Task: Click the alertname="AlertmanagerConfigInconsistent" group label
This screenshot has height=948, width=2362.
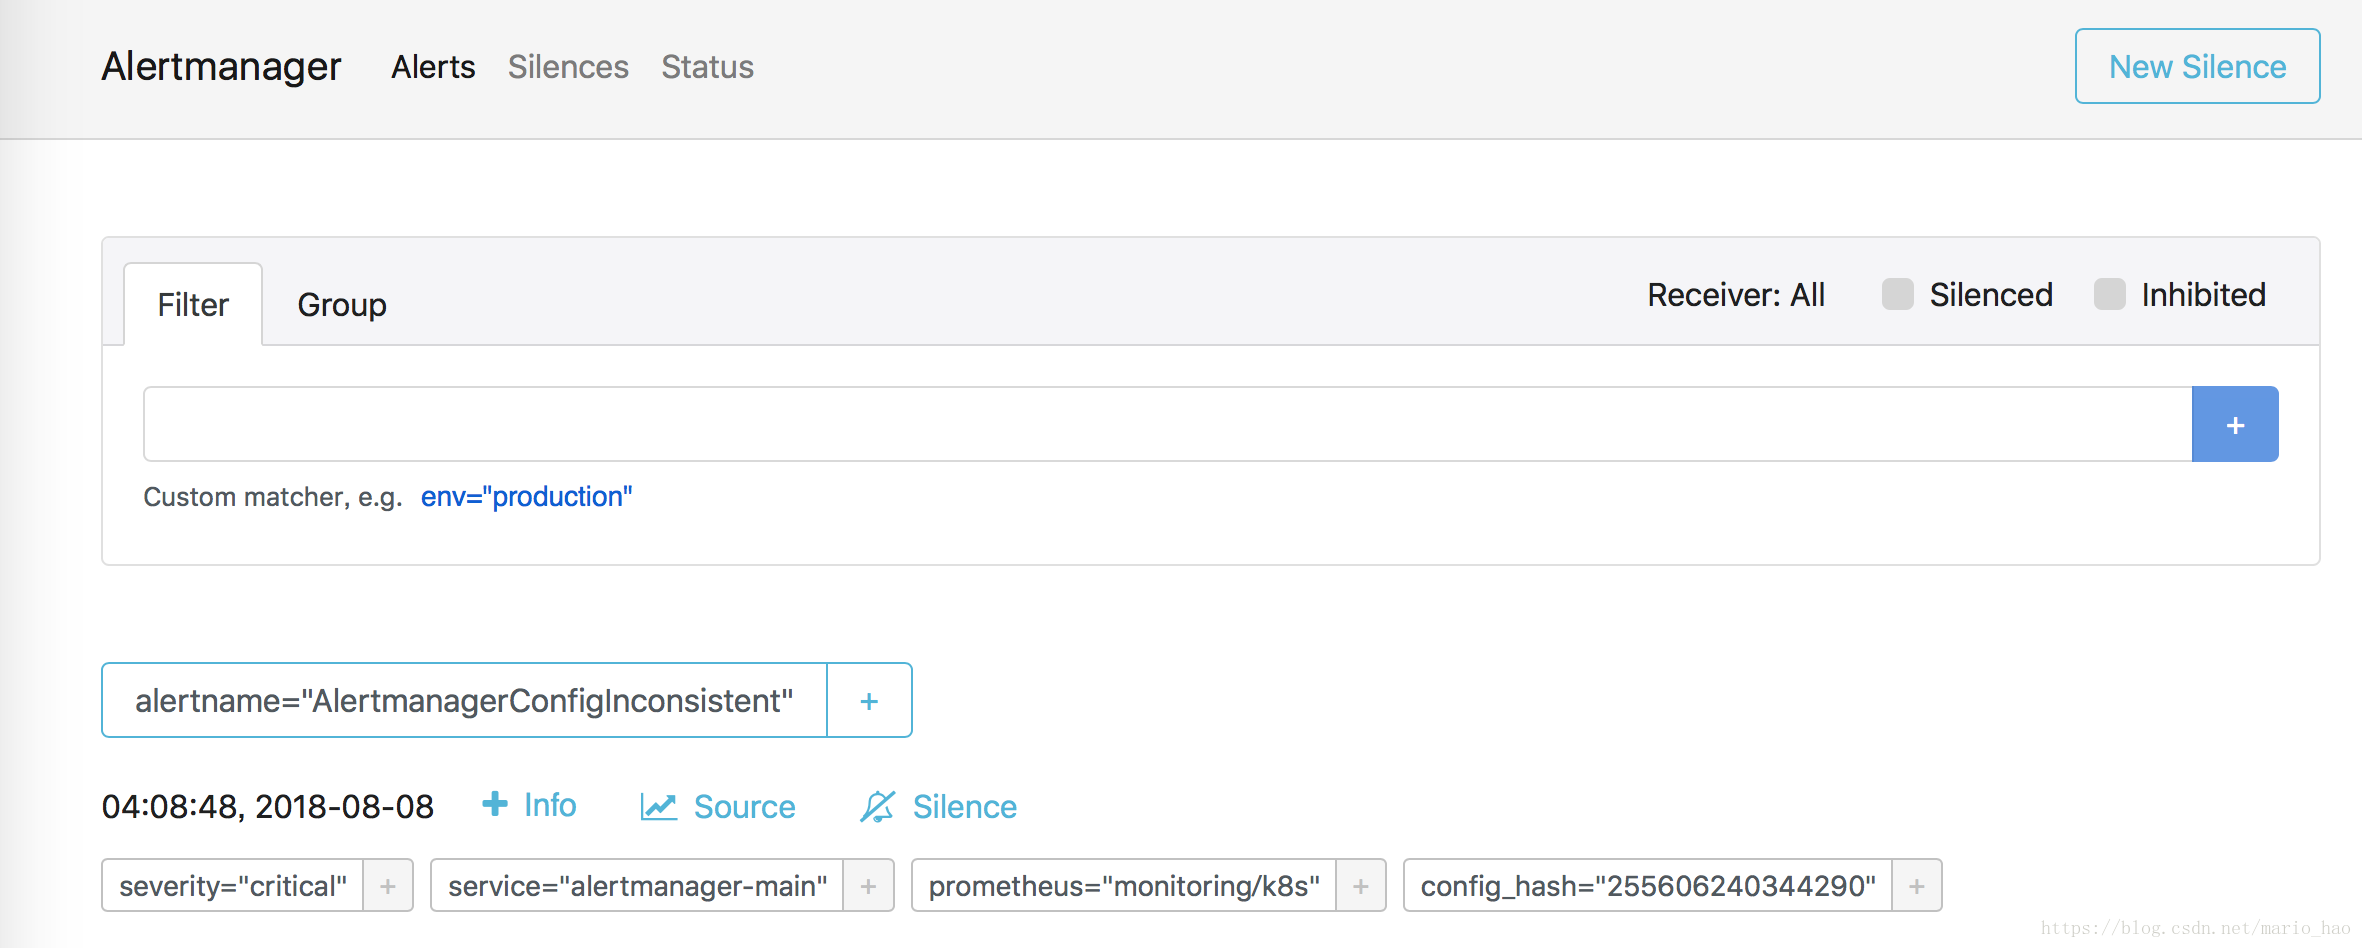Action: point(464,700)
